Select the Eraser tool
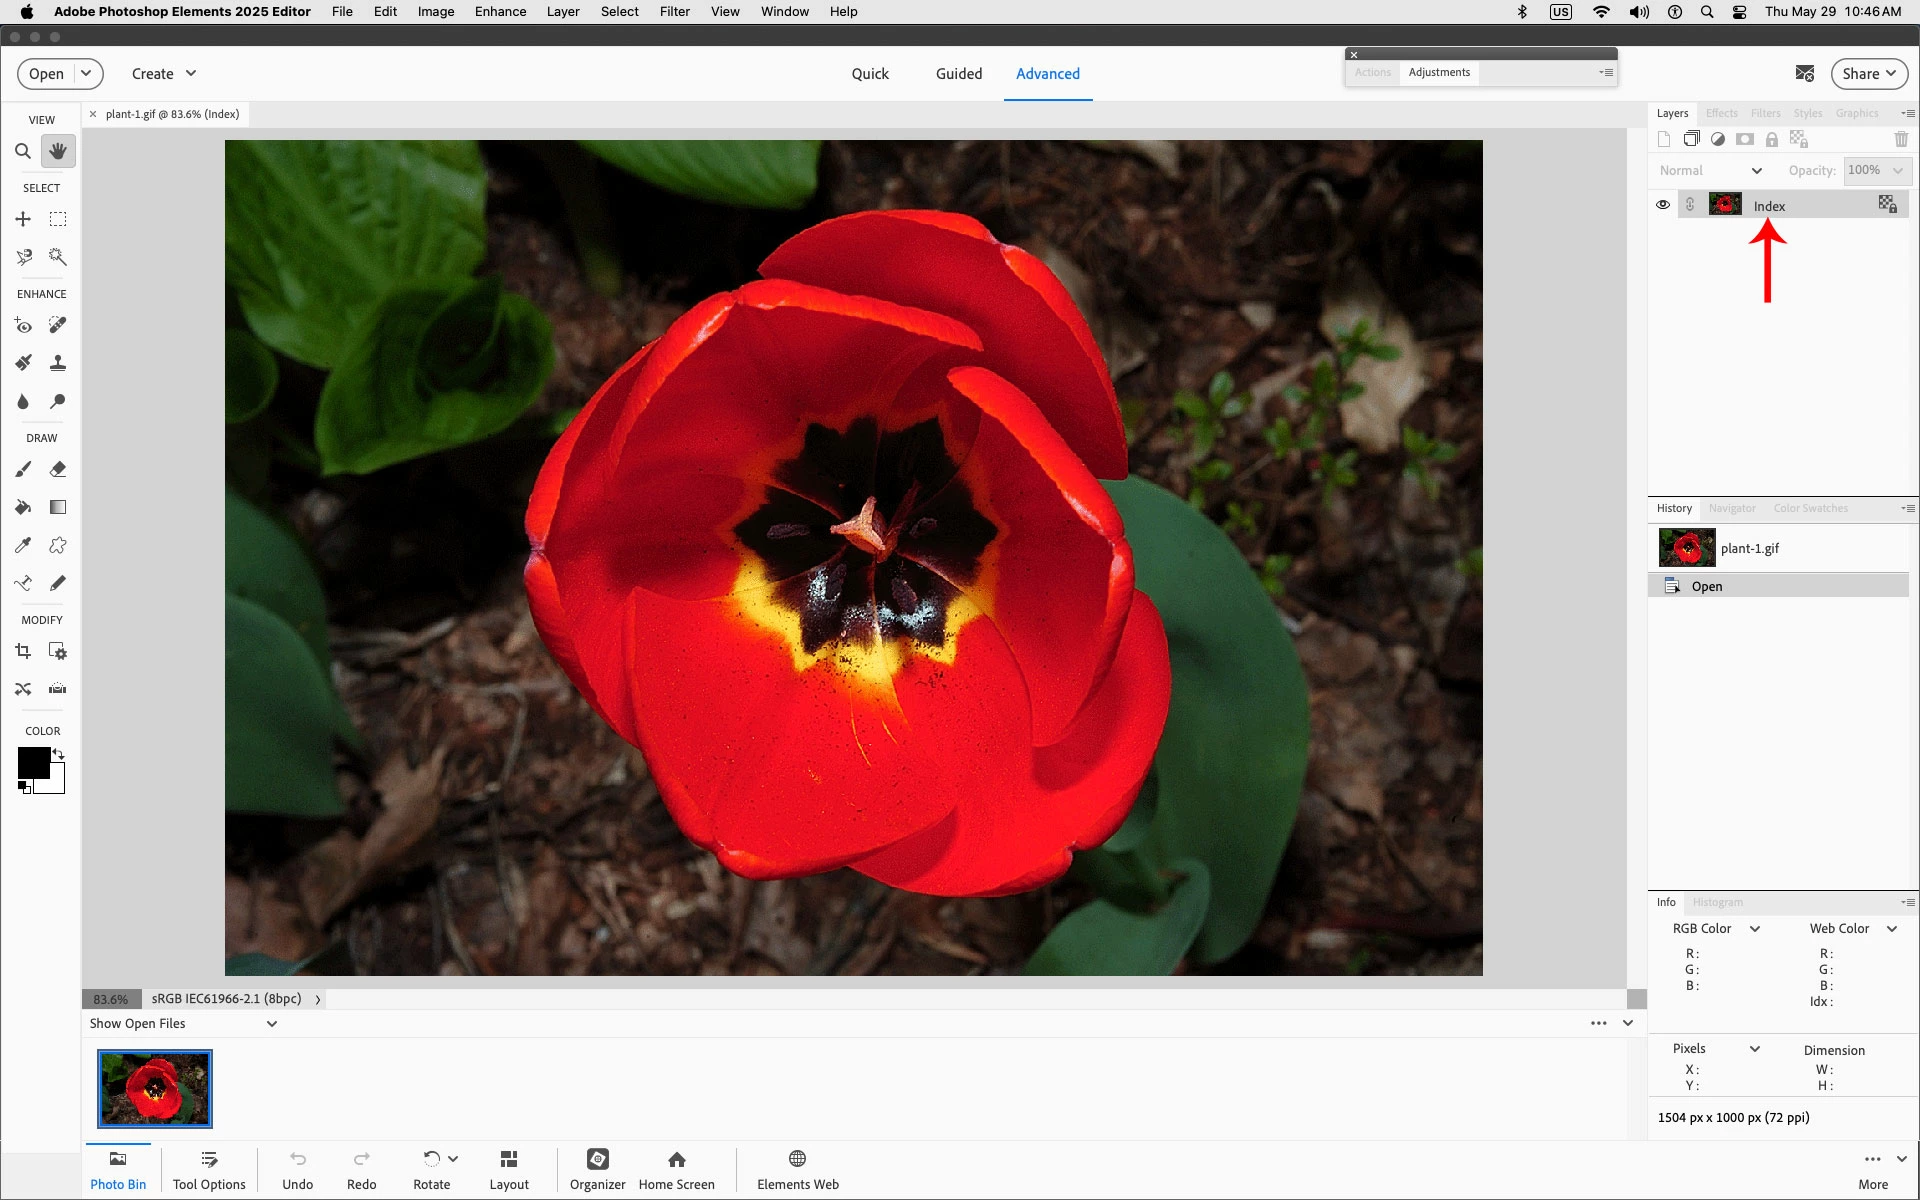The image size is (1920, 1200). 58,469
